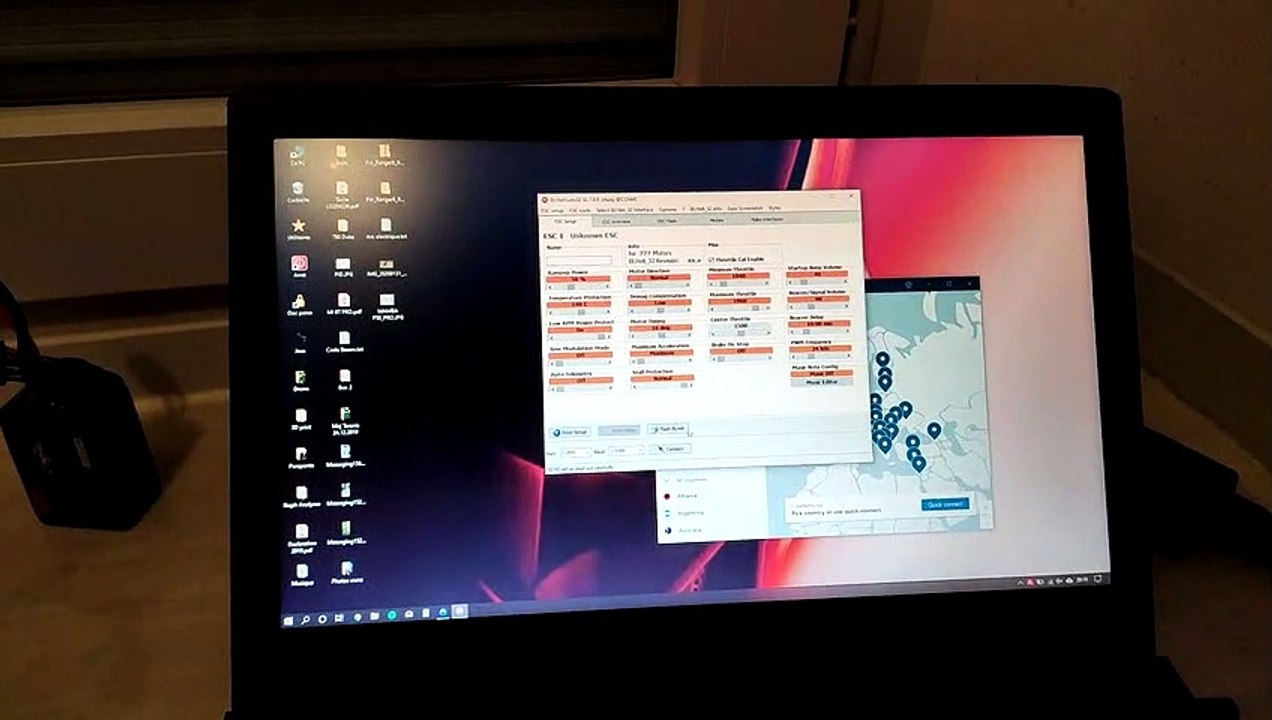The image size is (1272, 720).
Task: Open the Windows Start menu
Action: (287, 620)
